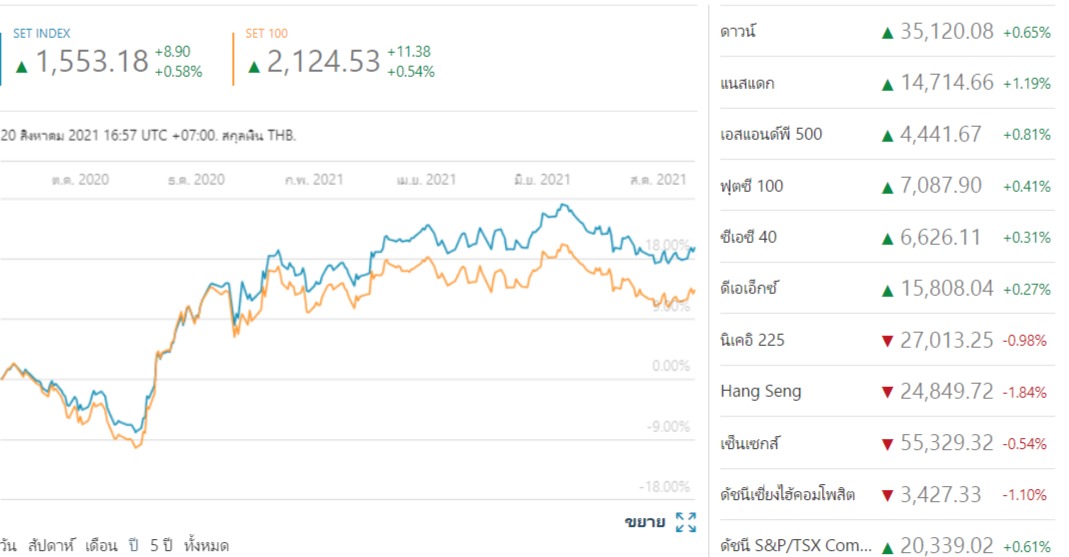Click the ดัชนีเซี่ยงไฮ้คอมโพสิต index name
The width and height of the screenshot is (1069, 557).
[x=788, y=495]
